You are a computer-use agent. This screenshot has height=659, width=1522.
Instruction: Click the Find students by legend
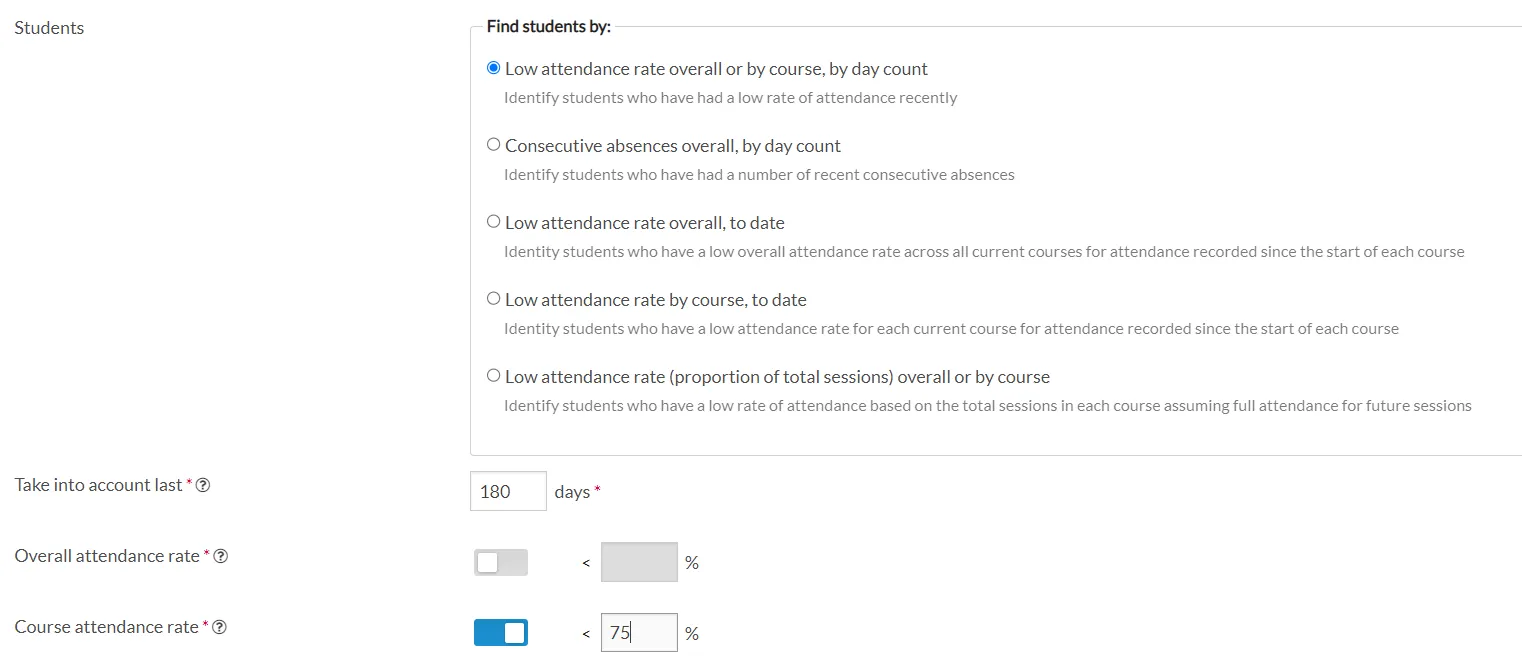pos(548,26)
